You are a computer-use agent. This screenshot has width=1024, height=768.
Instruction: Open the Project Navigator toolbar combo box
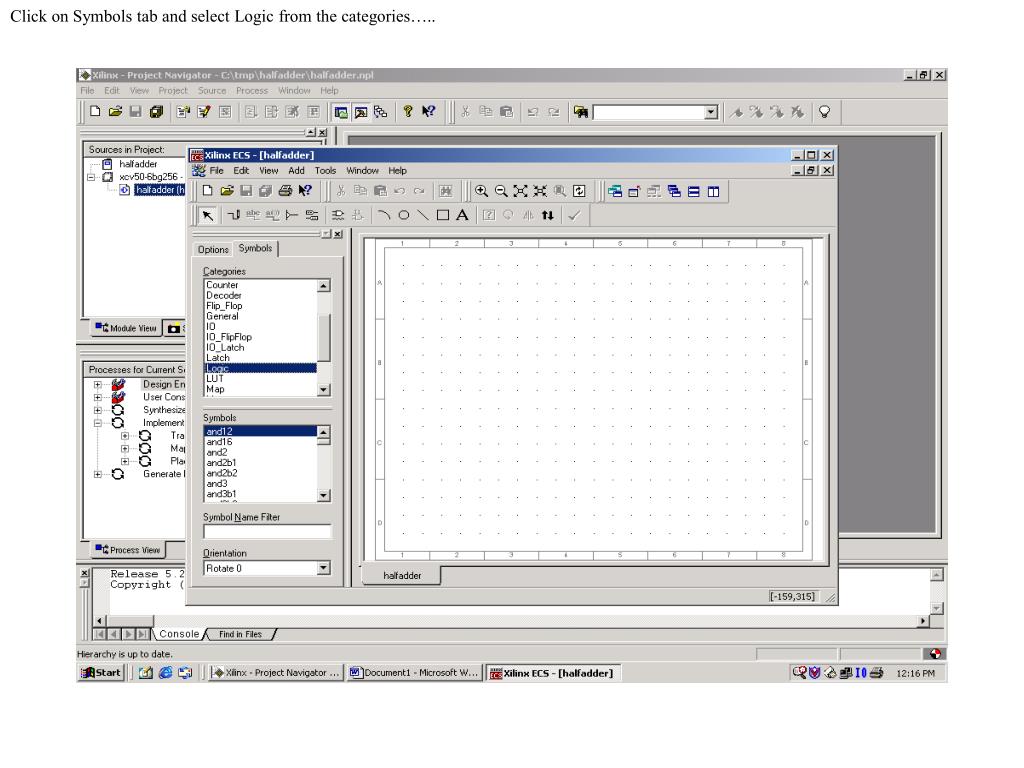click(x=711, y=112)
